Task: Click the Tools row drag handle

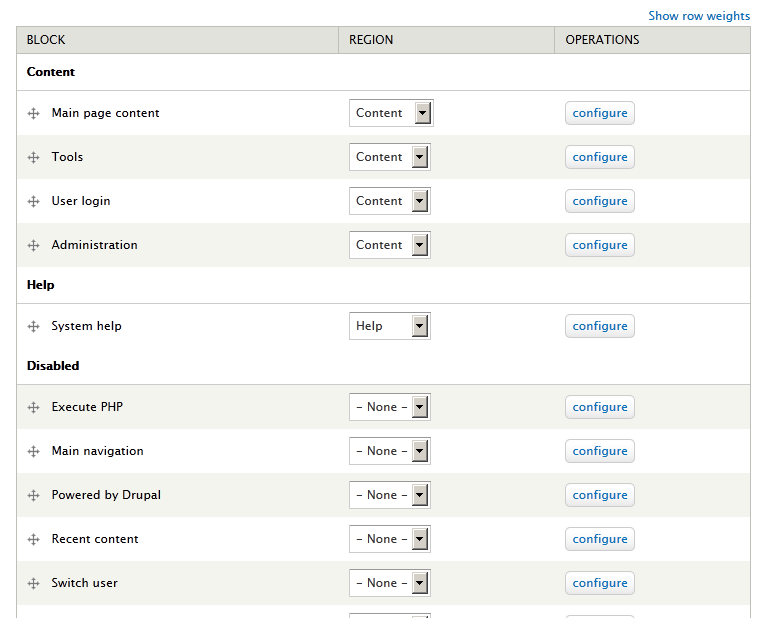Action: 34,158
